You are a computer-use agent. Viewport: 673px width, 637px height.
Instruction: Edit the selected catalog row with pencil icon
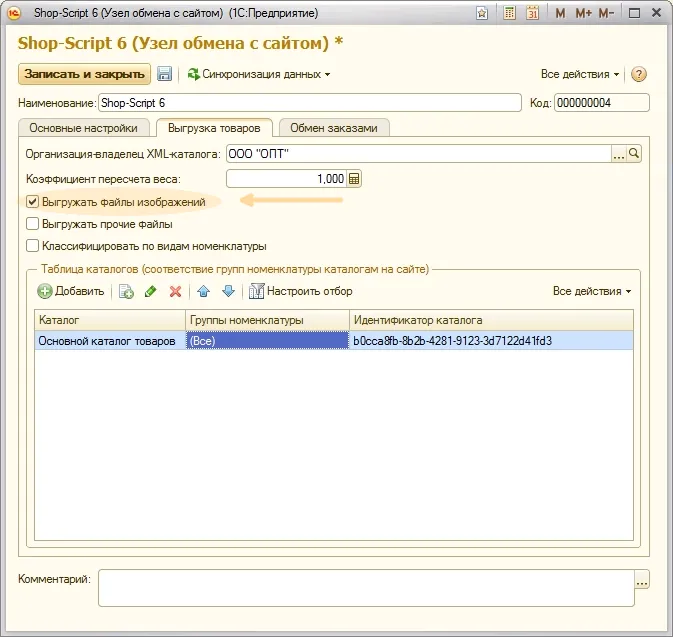pos(151,291)
